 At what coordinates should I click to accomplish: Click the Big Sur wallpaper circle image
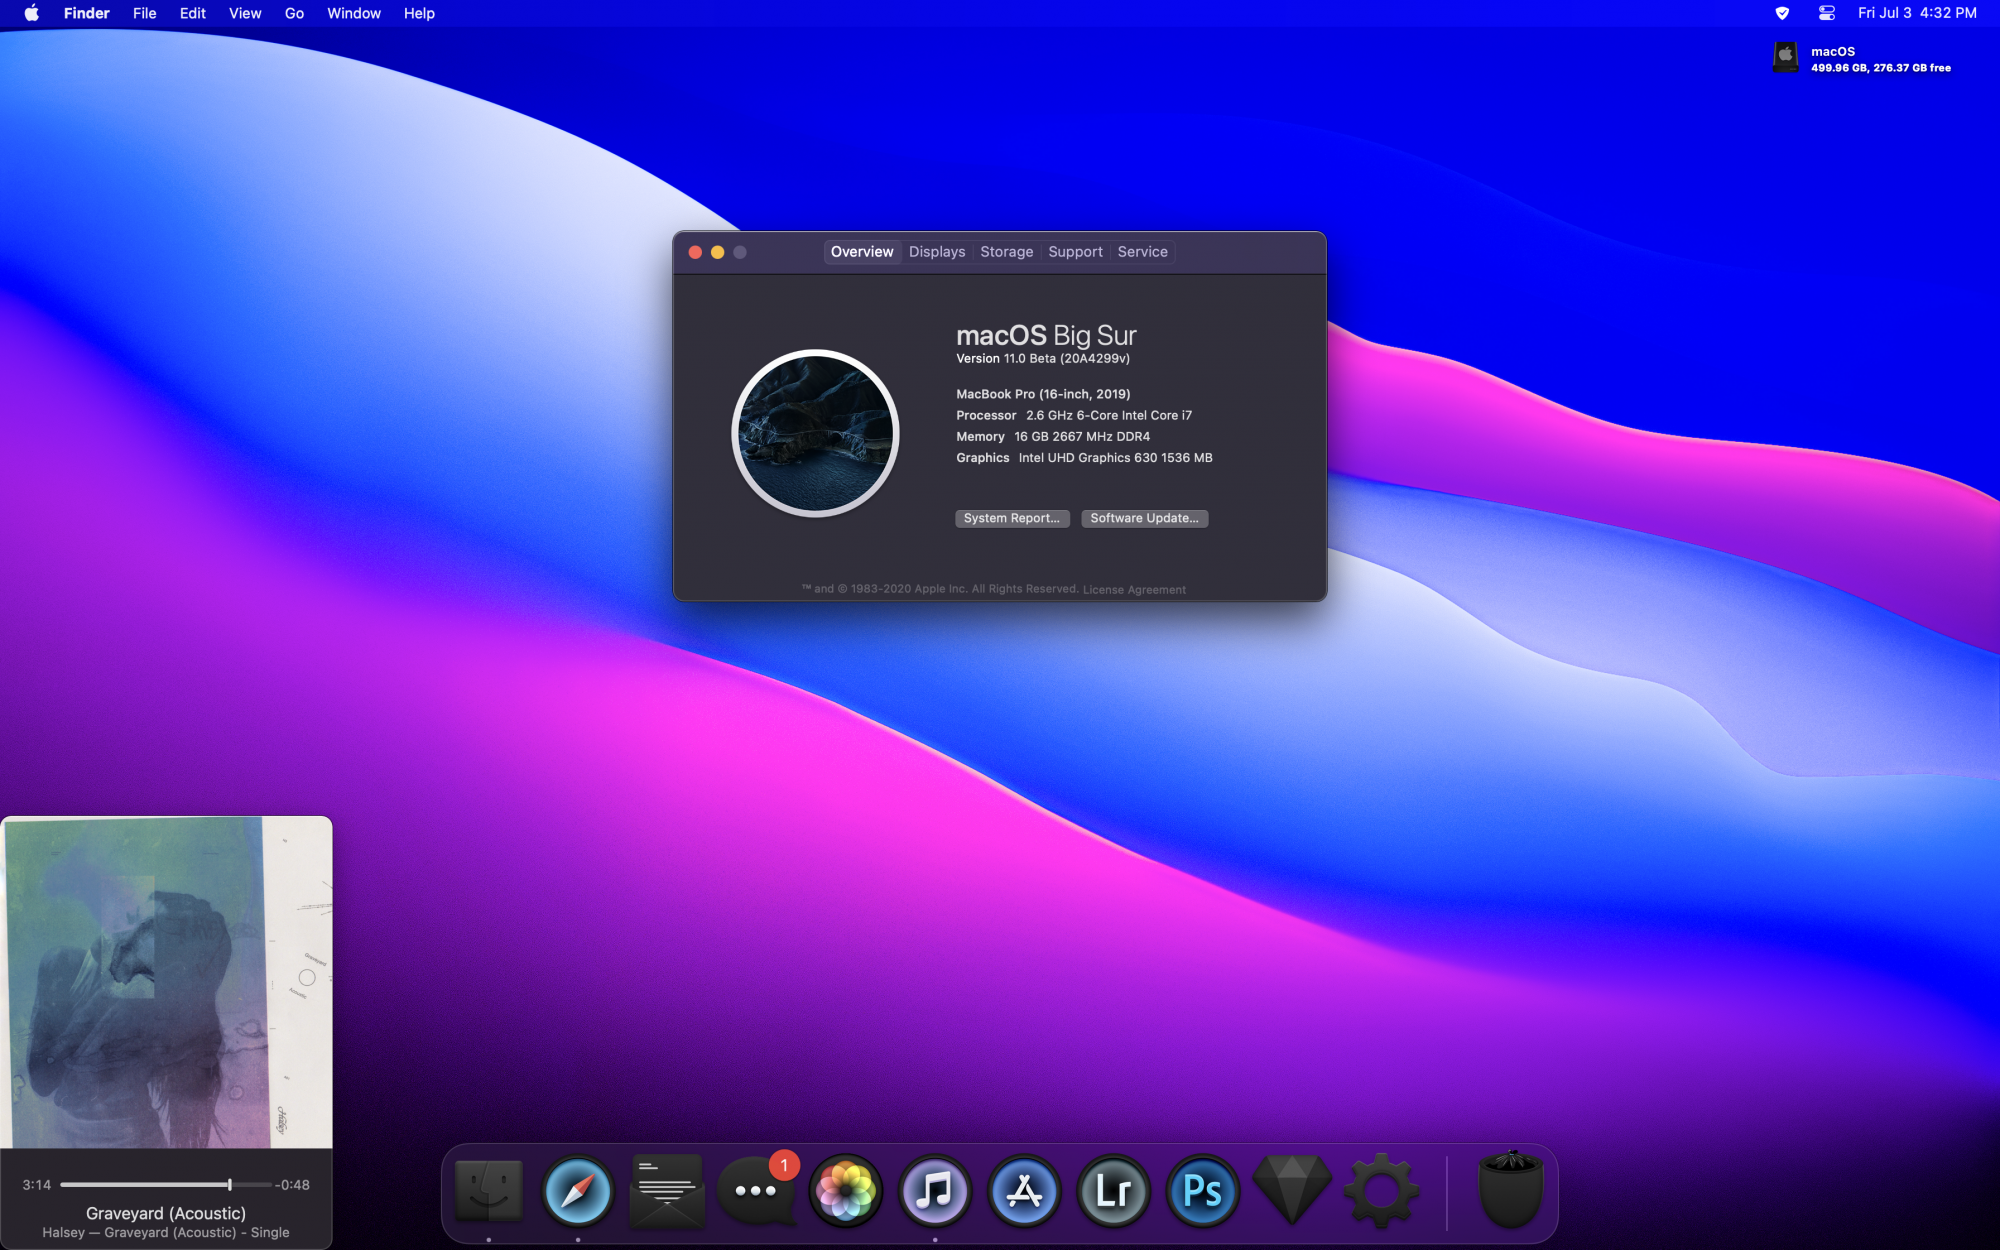click(815, 433)
